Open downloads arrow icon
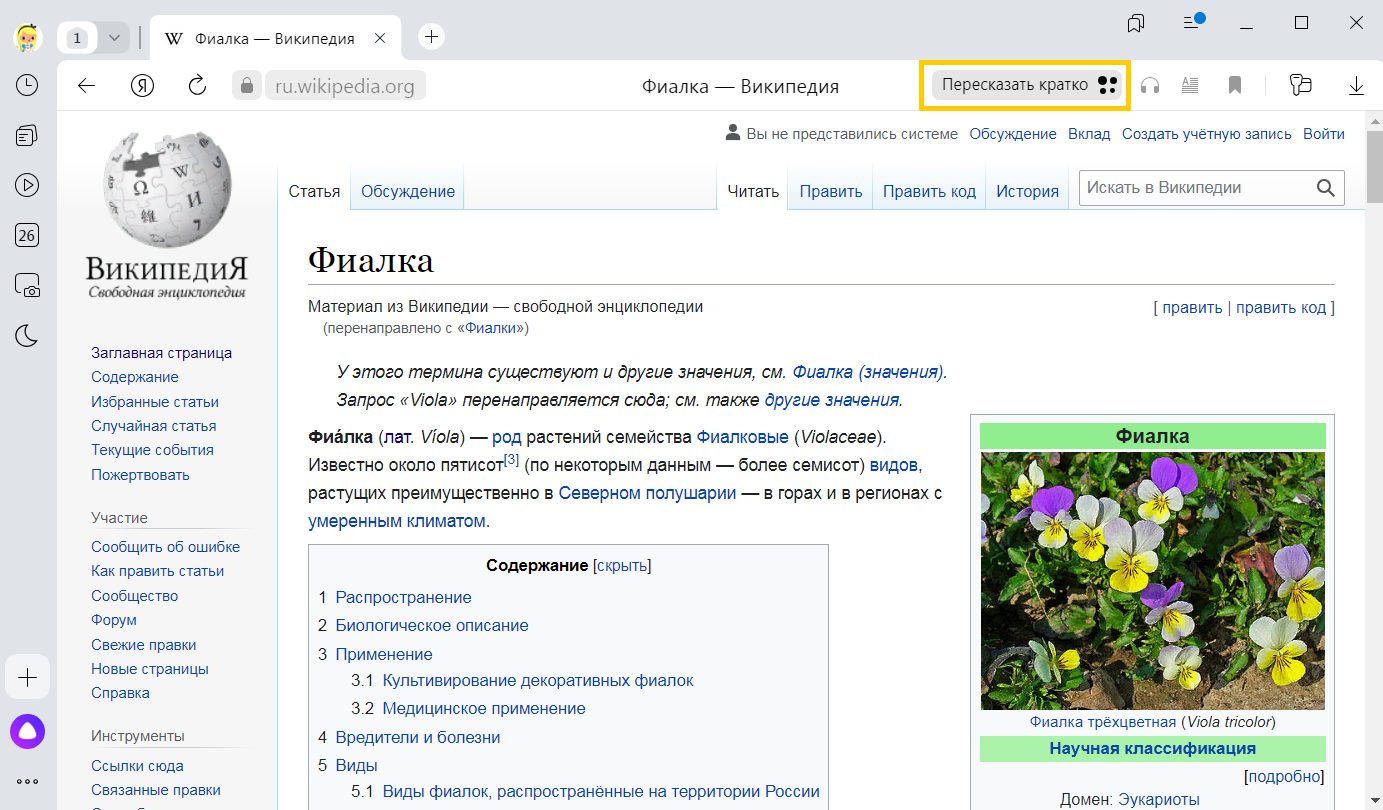The height and width of the screenshot is (810, 1383). tap(1356, 85)
